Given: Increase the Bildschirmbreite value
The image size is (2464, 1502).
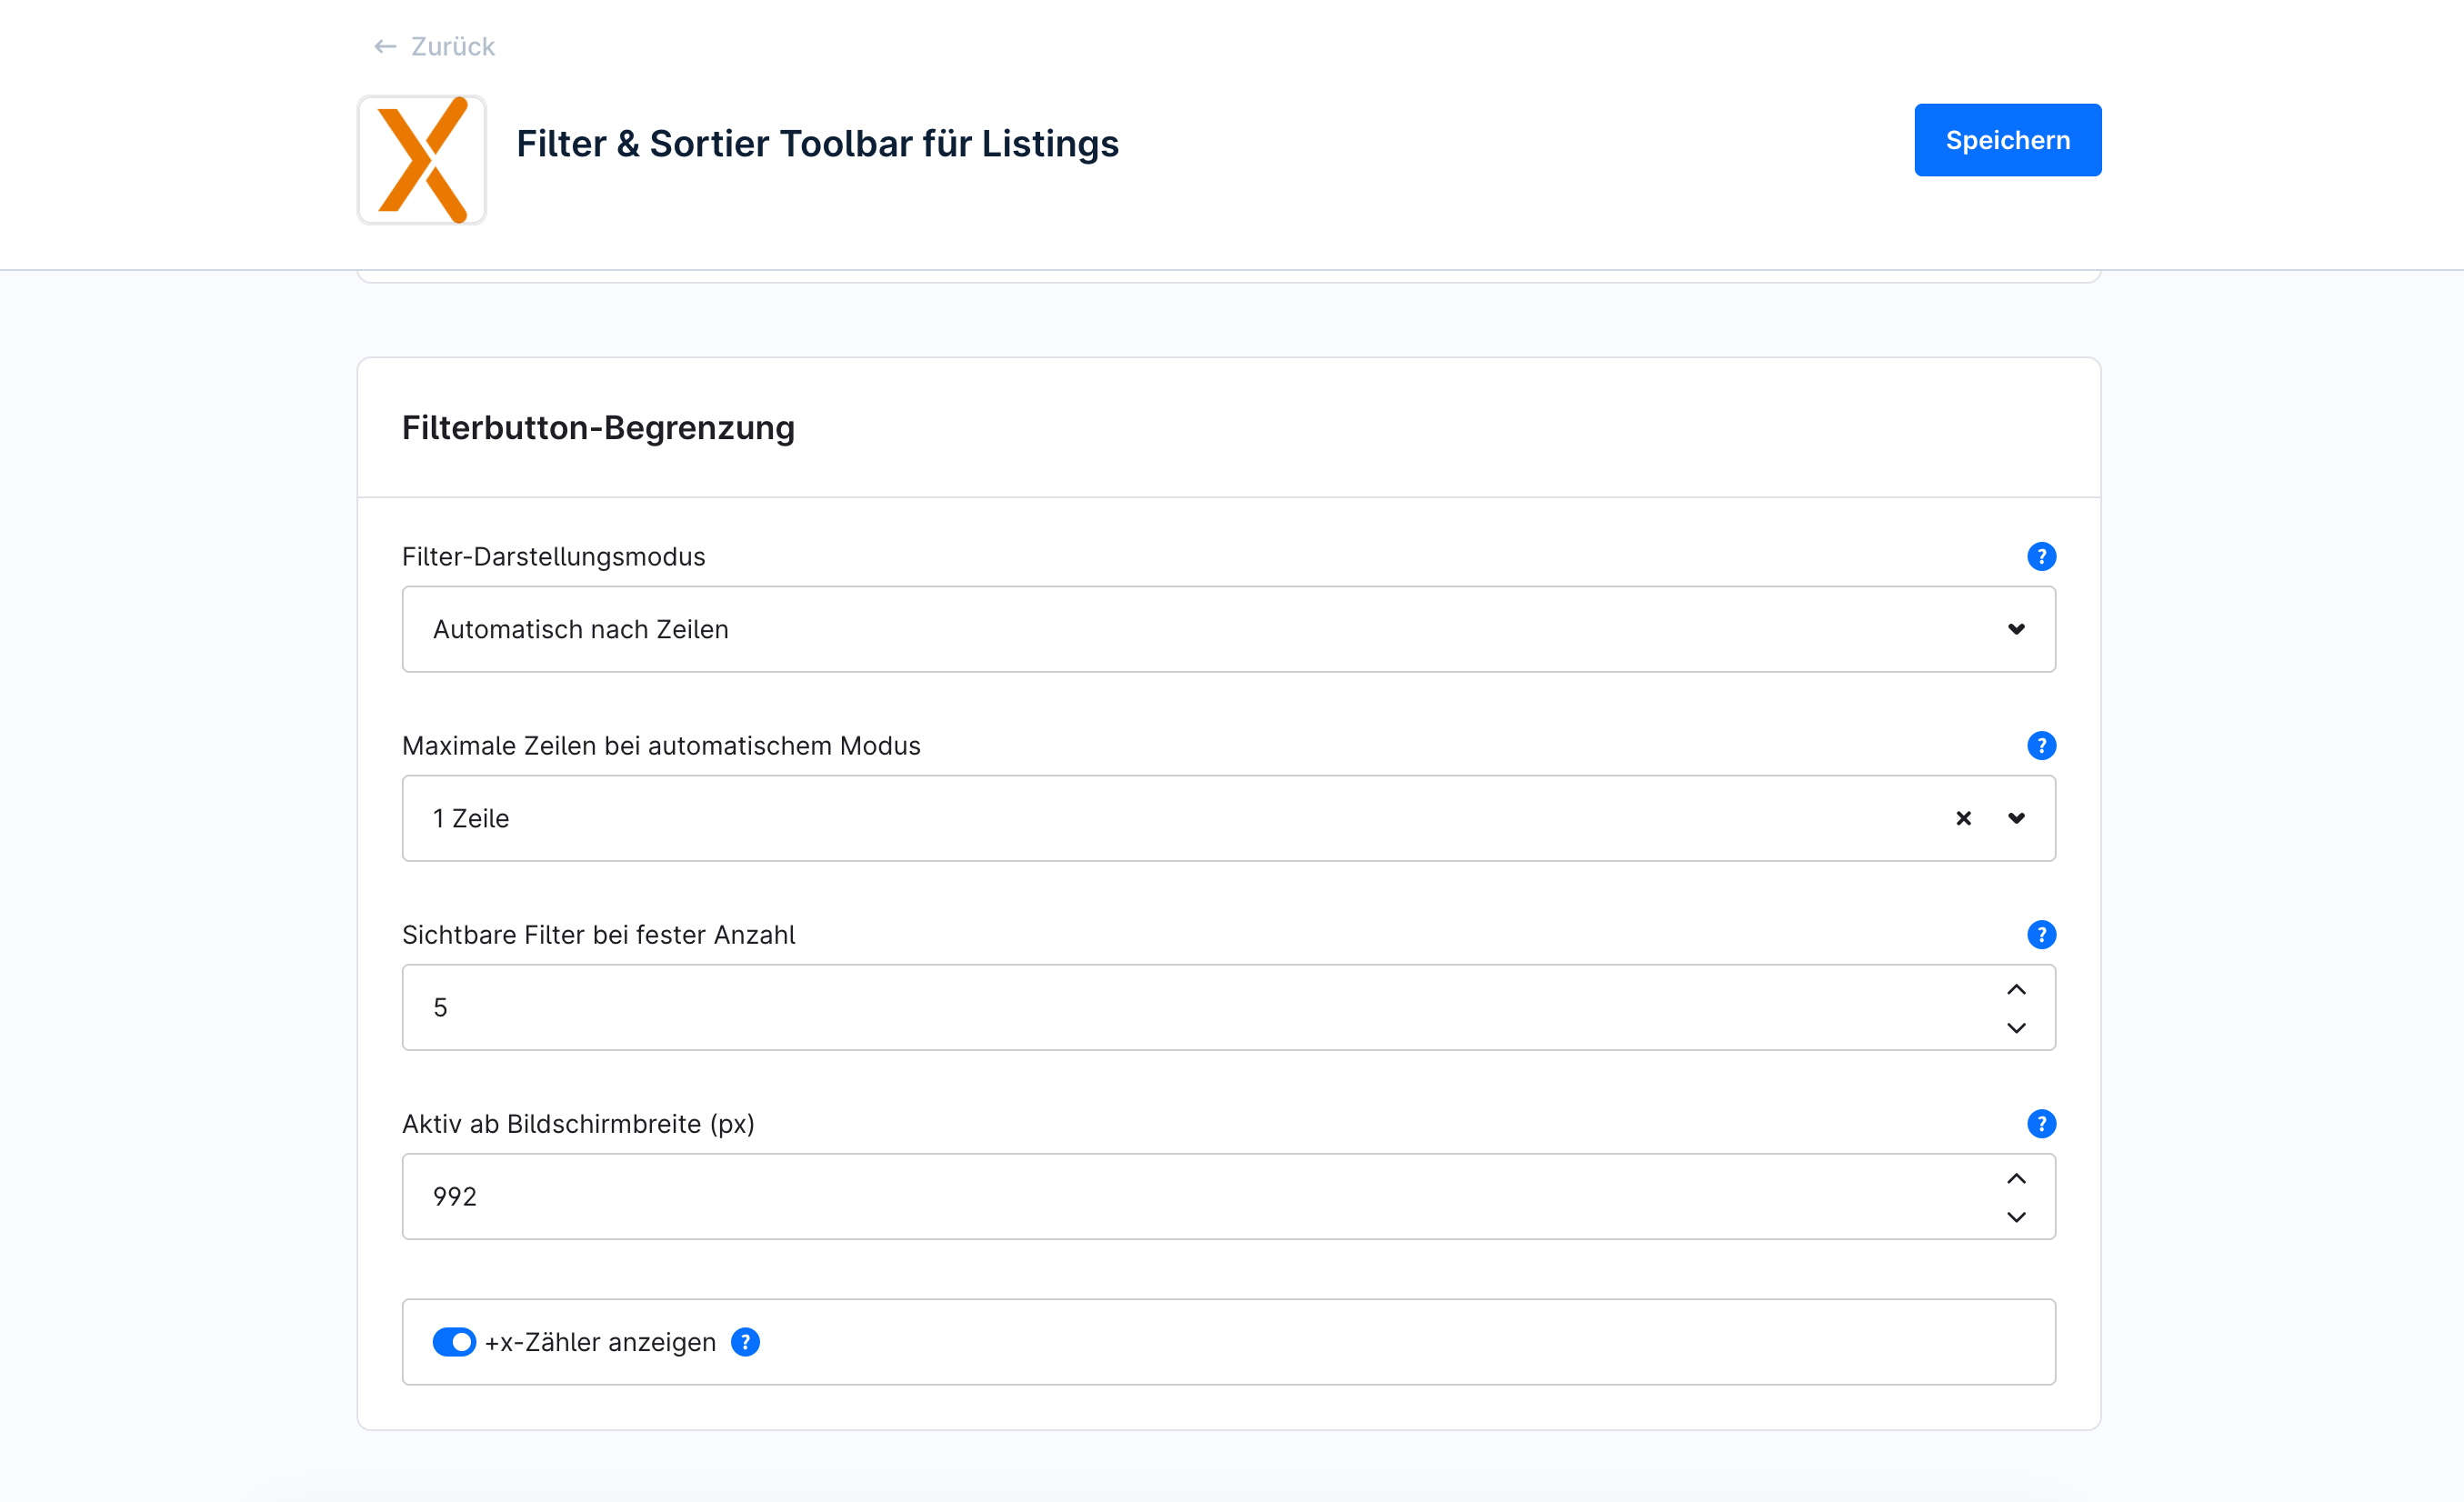Looking at the screenshot, I should pos(2016,1178).
